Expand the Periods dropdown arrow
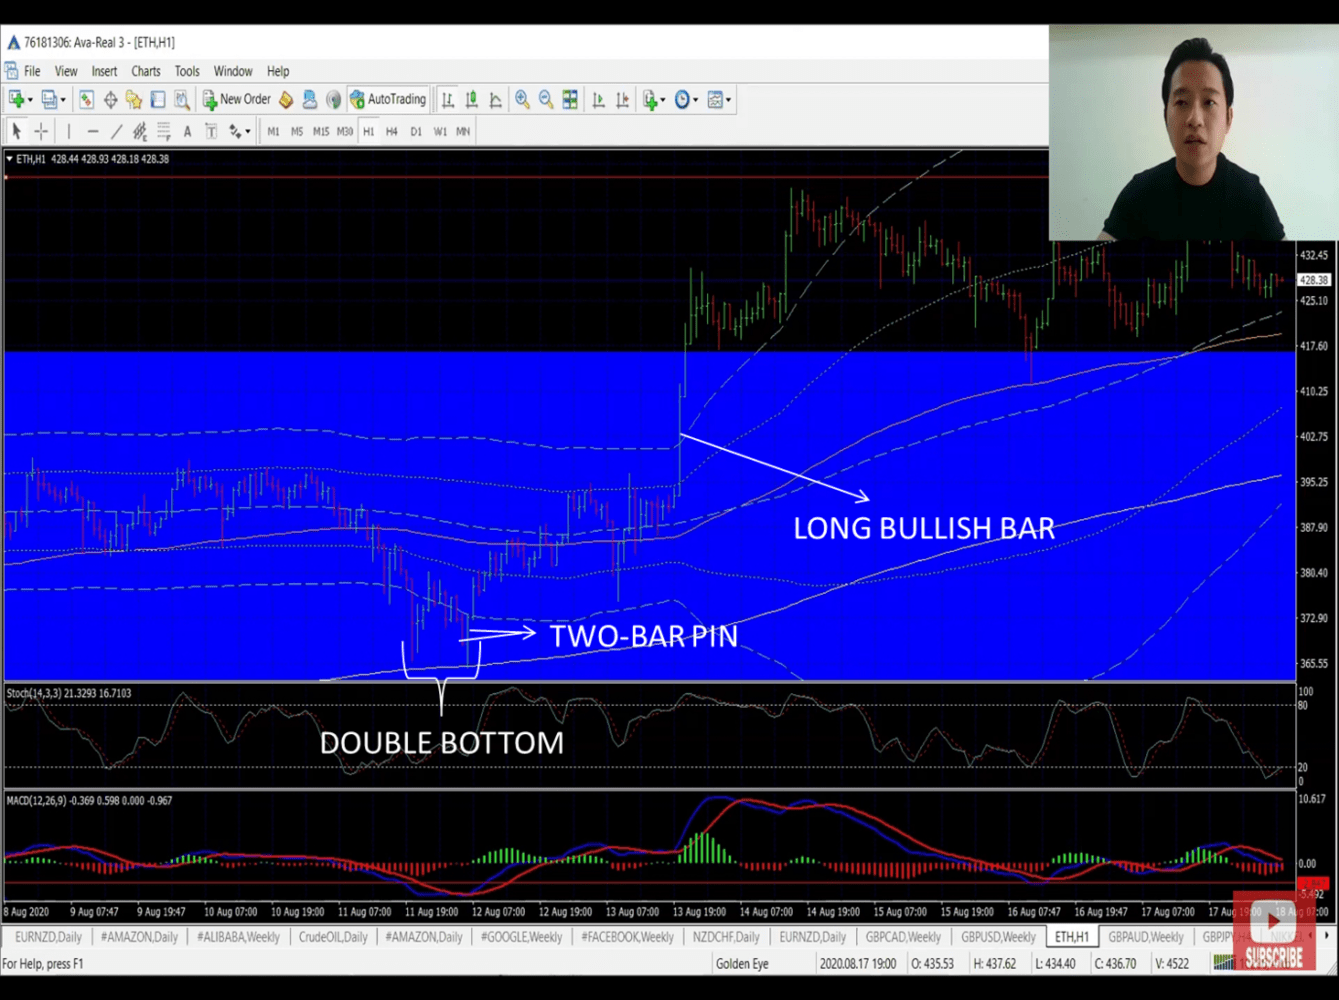The image size is (1339, 1000). click(x=696, y=100)
